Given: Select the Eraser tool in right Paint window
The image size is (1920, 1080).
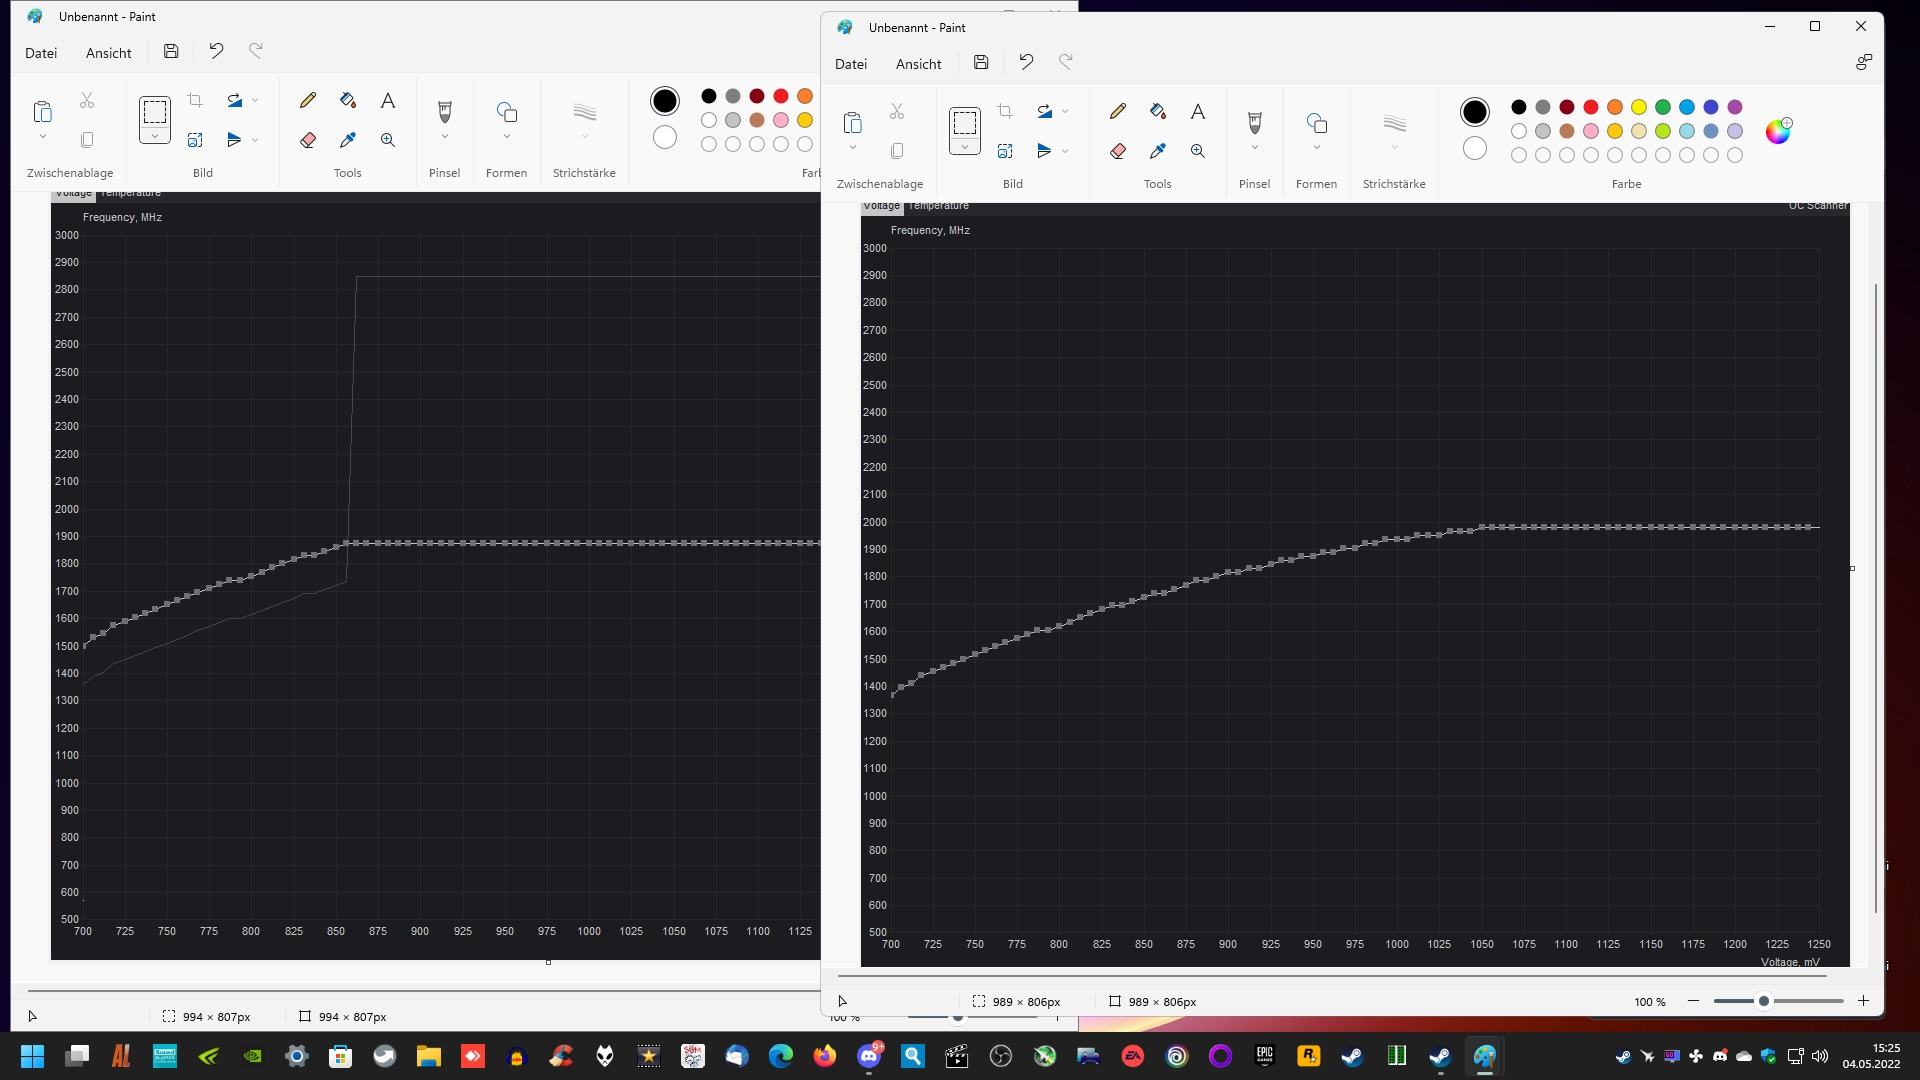Looking at the screenshot, I should click(1118, 151).
